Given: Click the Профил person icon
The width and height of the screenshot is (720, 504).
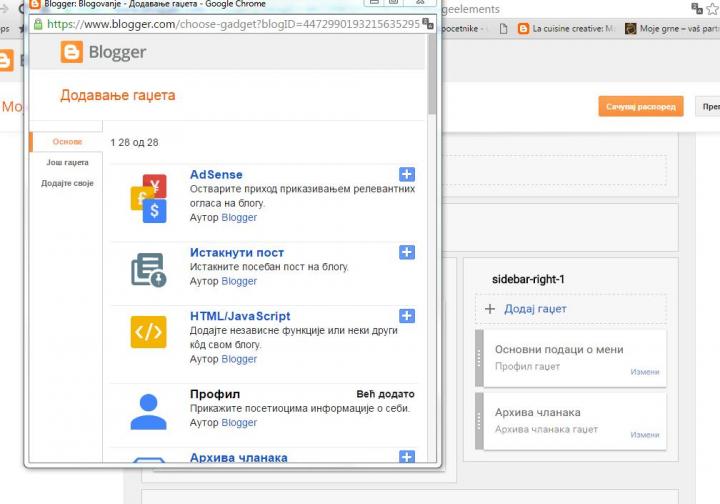Looking at the screenshot, I should pos(148,410).
